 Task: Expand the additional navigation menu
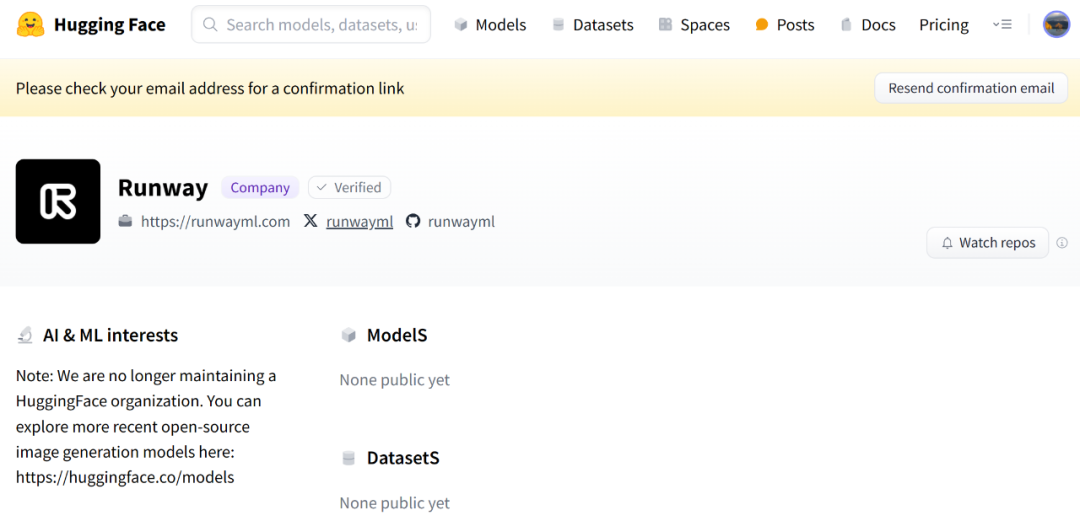(1002, 25)
